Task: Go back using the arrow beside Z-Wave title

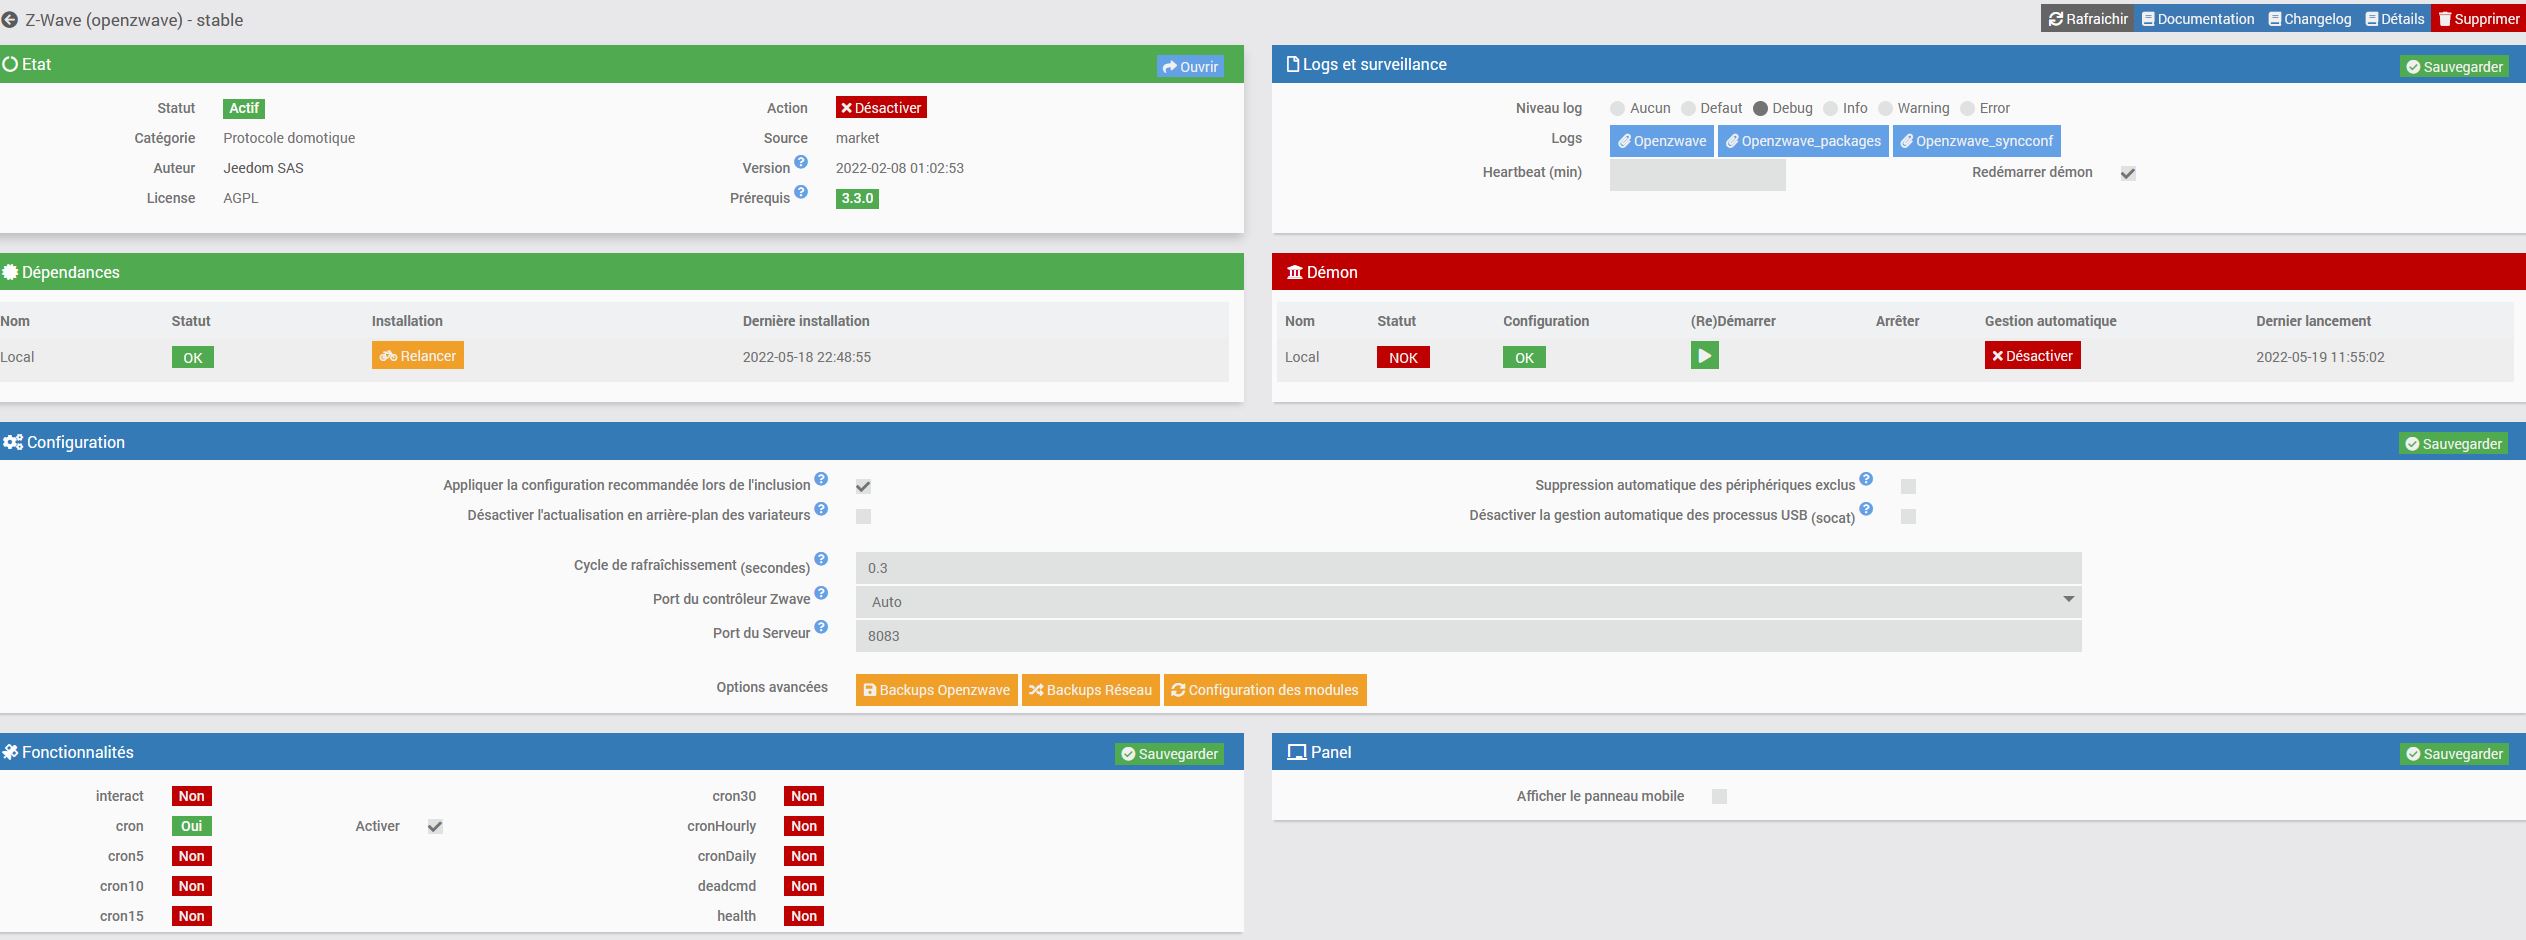Action: coord(10,20)
